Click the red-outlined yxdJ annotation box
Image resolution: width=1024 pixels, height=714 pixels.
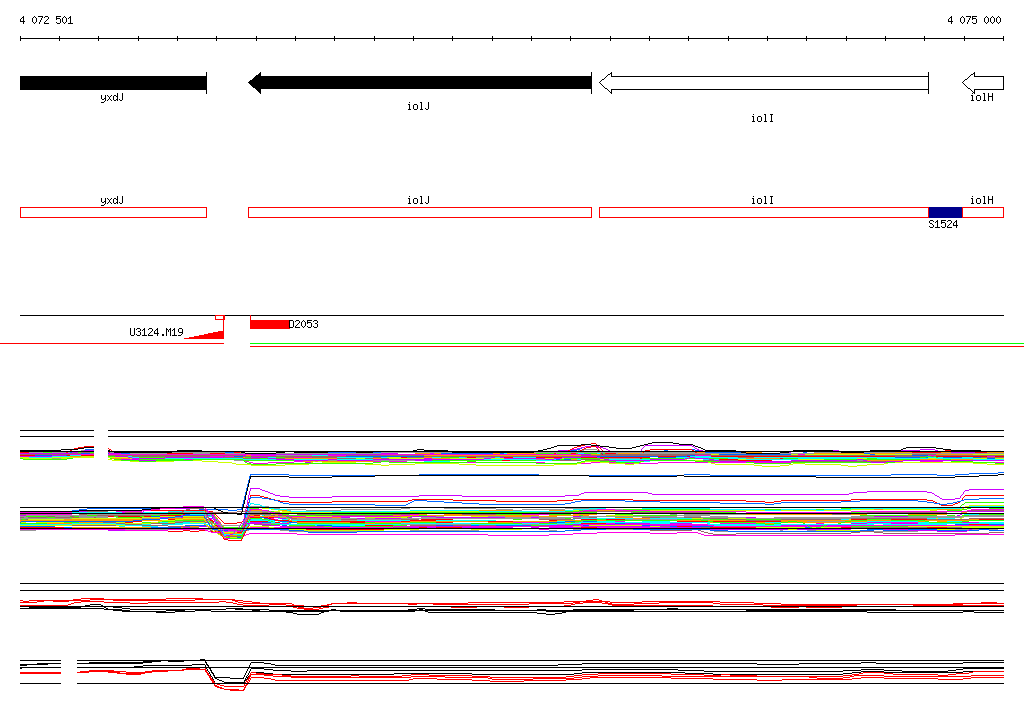pyautogui.click(x=113, y=212)
